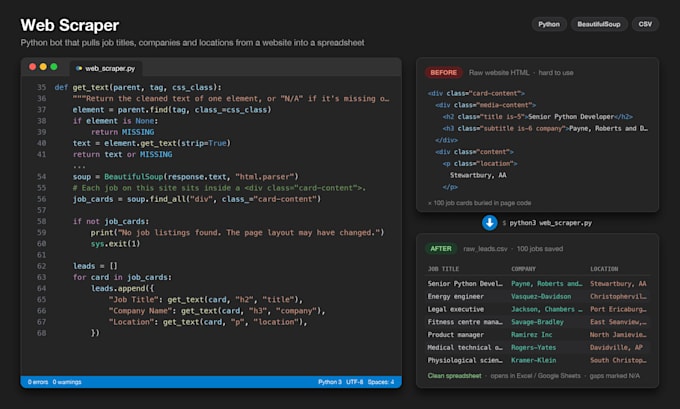
Task: Select the web_scraper.py editor tab
Action: pyautogui.click(x=105, y=69)
